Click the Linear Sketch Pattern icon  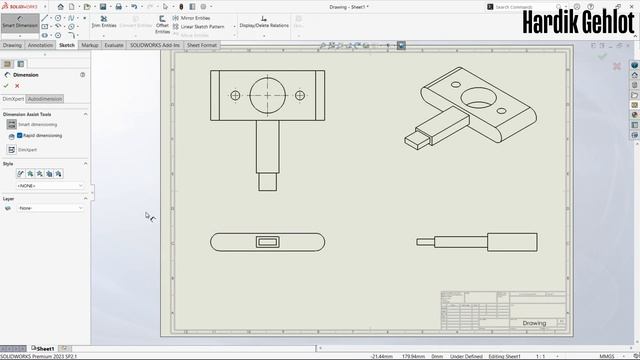point(176,27)
